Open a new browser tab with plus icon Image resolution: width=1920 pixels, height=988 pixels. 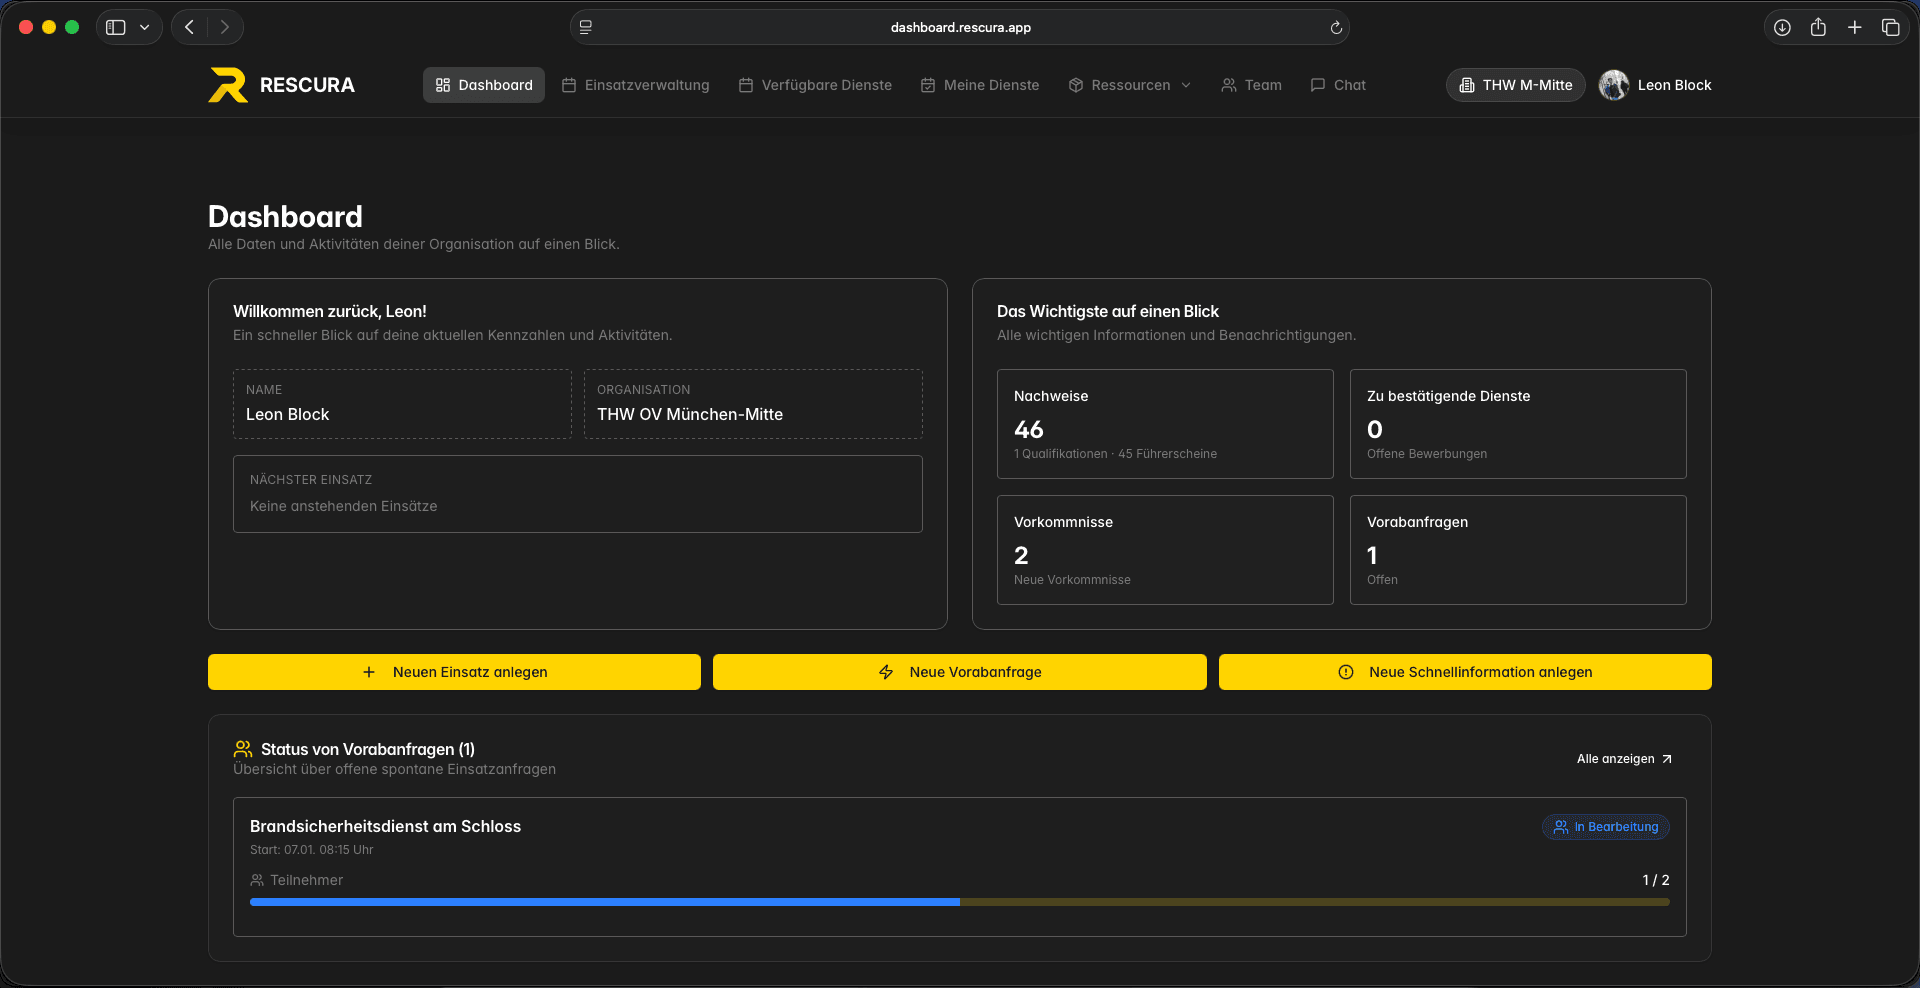[x=1855, y=27]
